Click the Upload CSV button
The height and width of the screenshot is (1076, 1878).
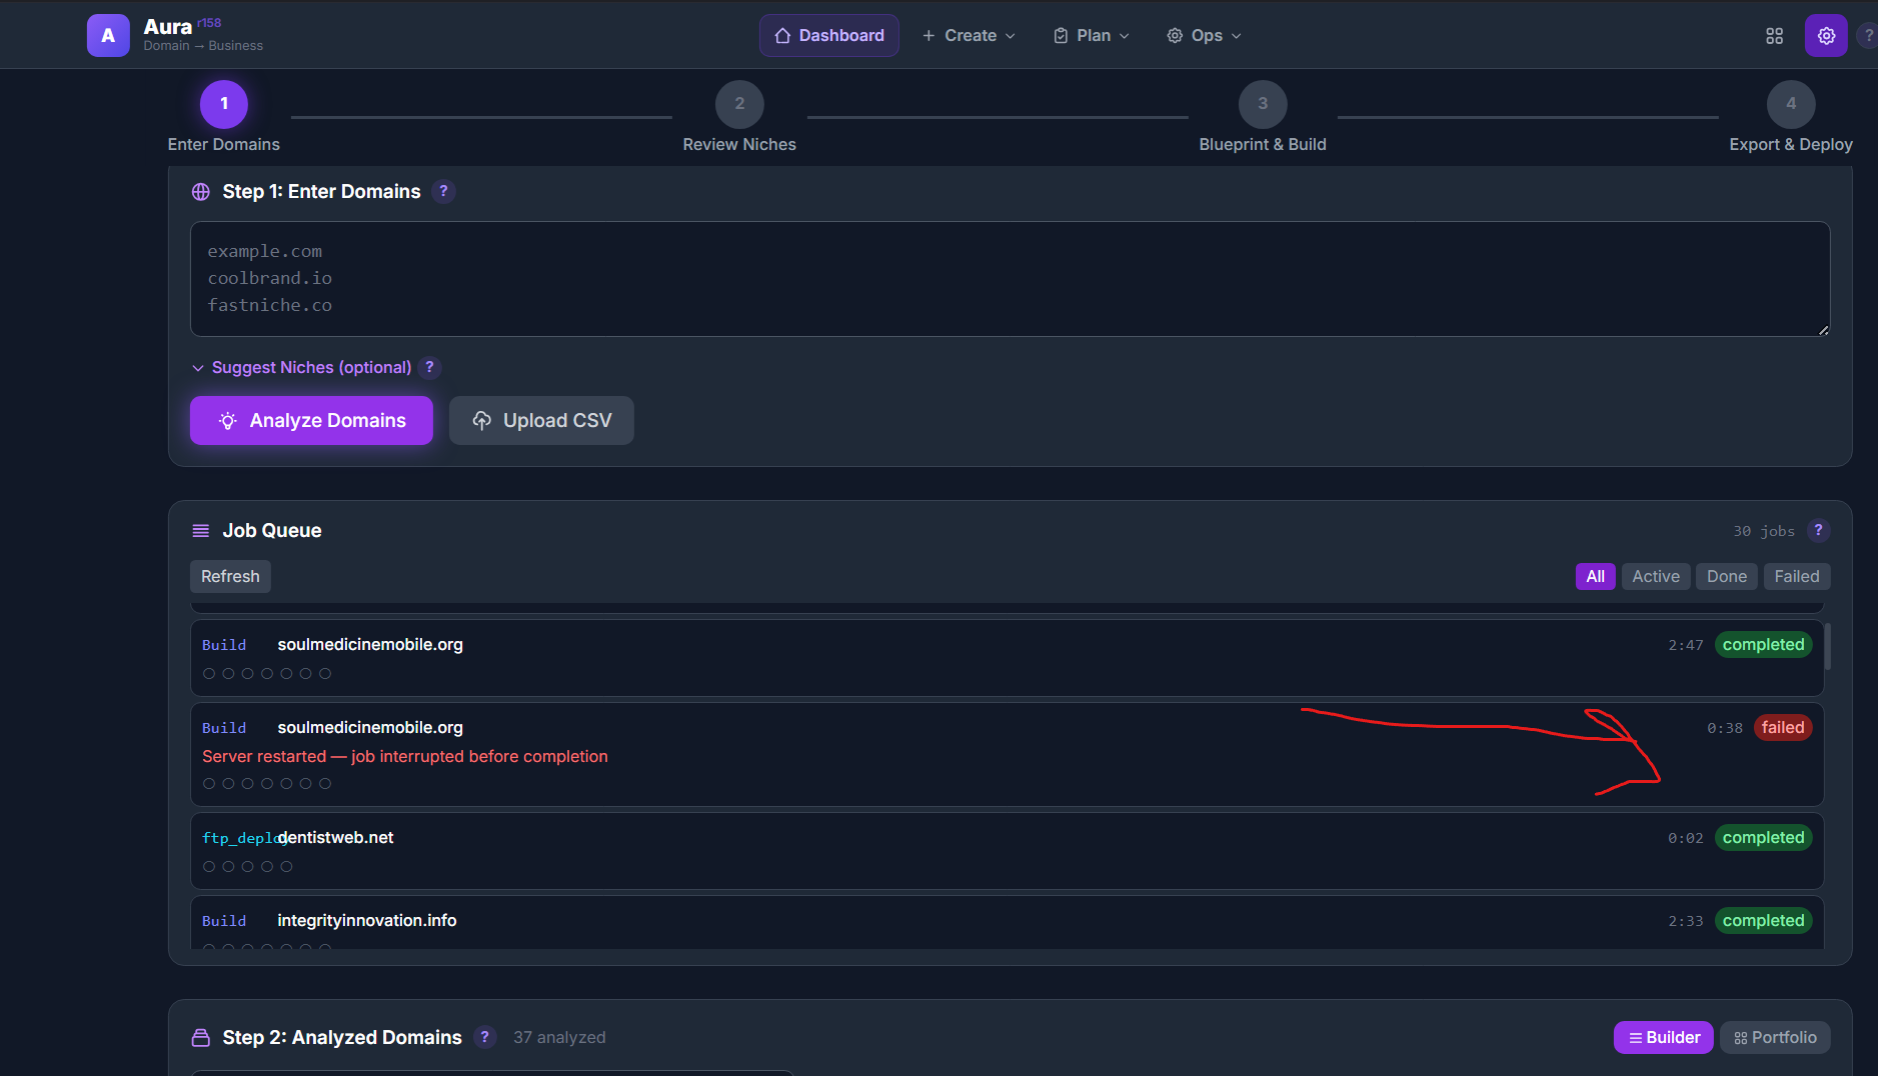541,420
